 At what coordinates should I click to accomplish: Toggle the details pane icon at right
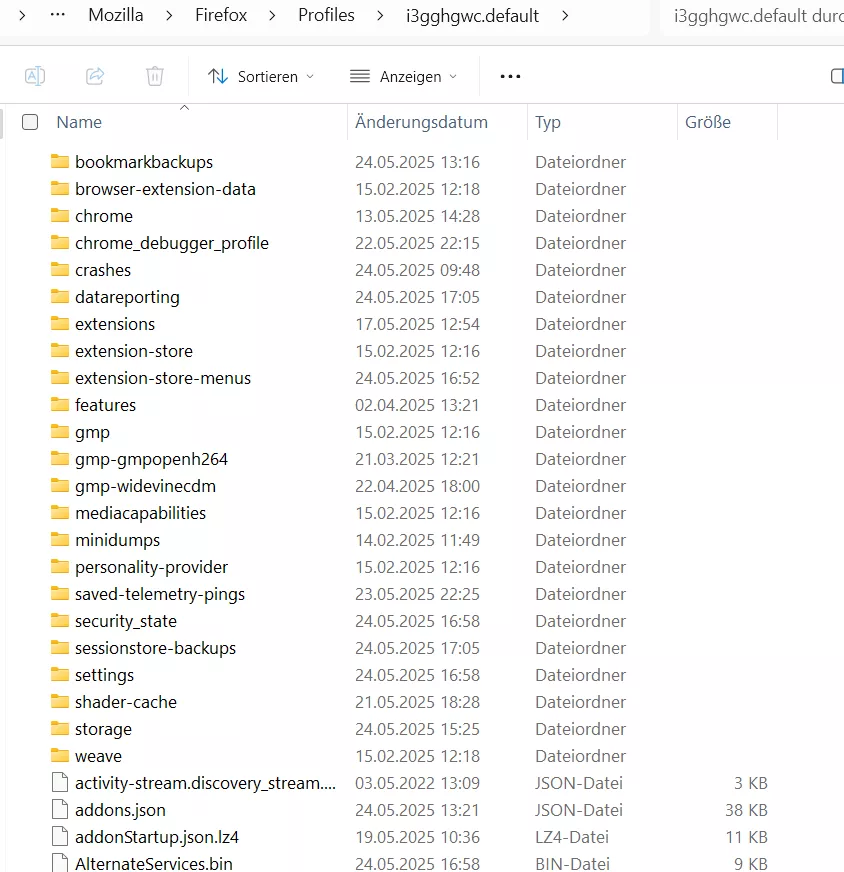click(x=837, y=76)
